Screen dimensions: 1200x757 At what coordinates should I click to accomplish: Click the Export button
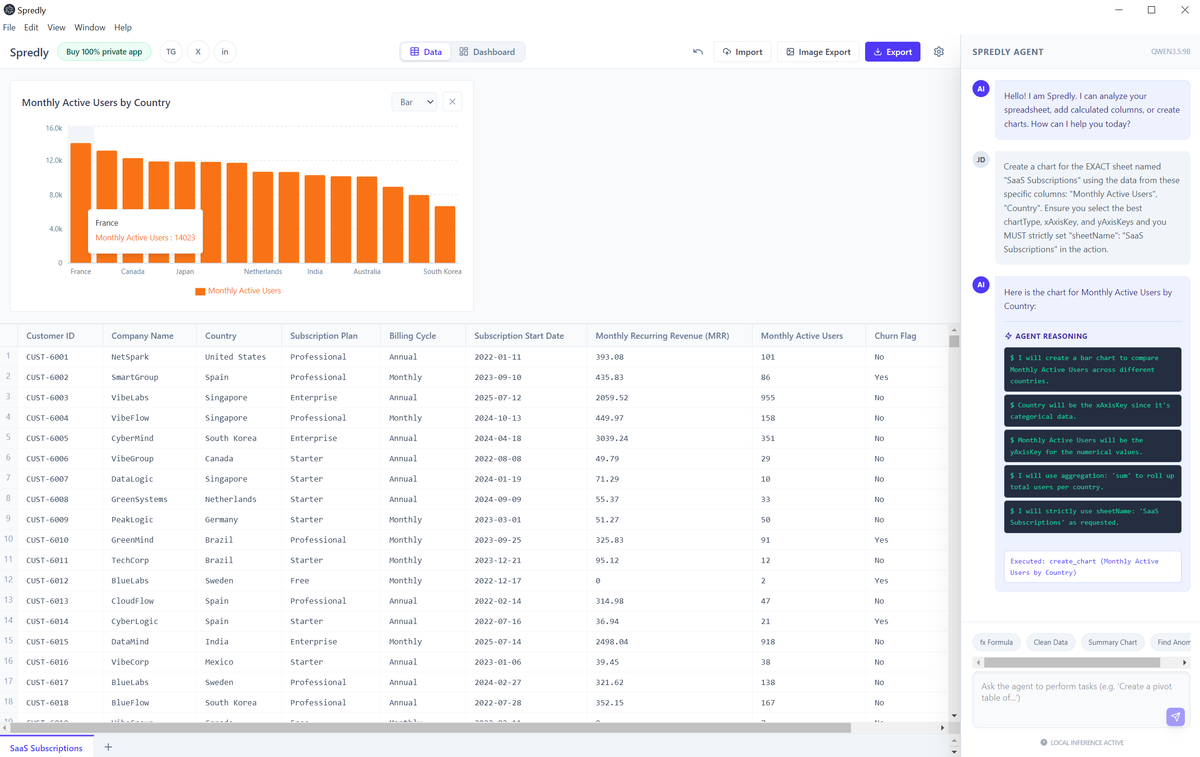pyautogui.click(x=892, y=52)
